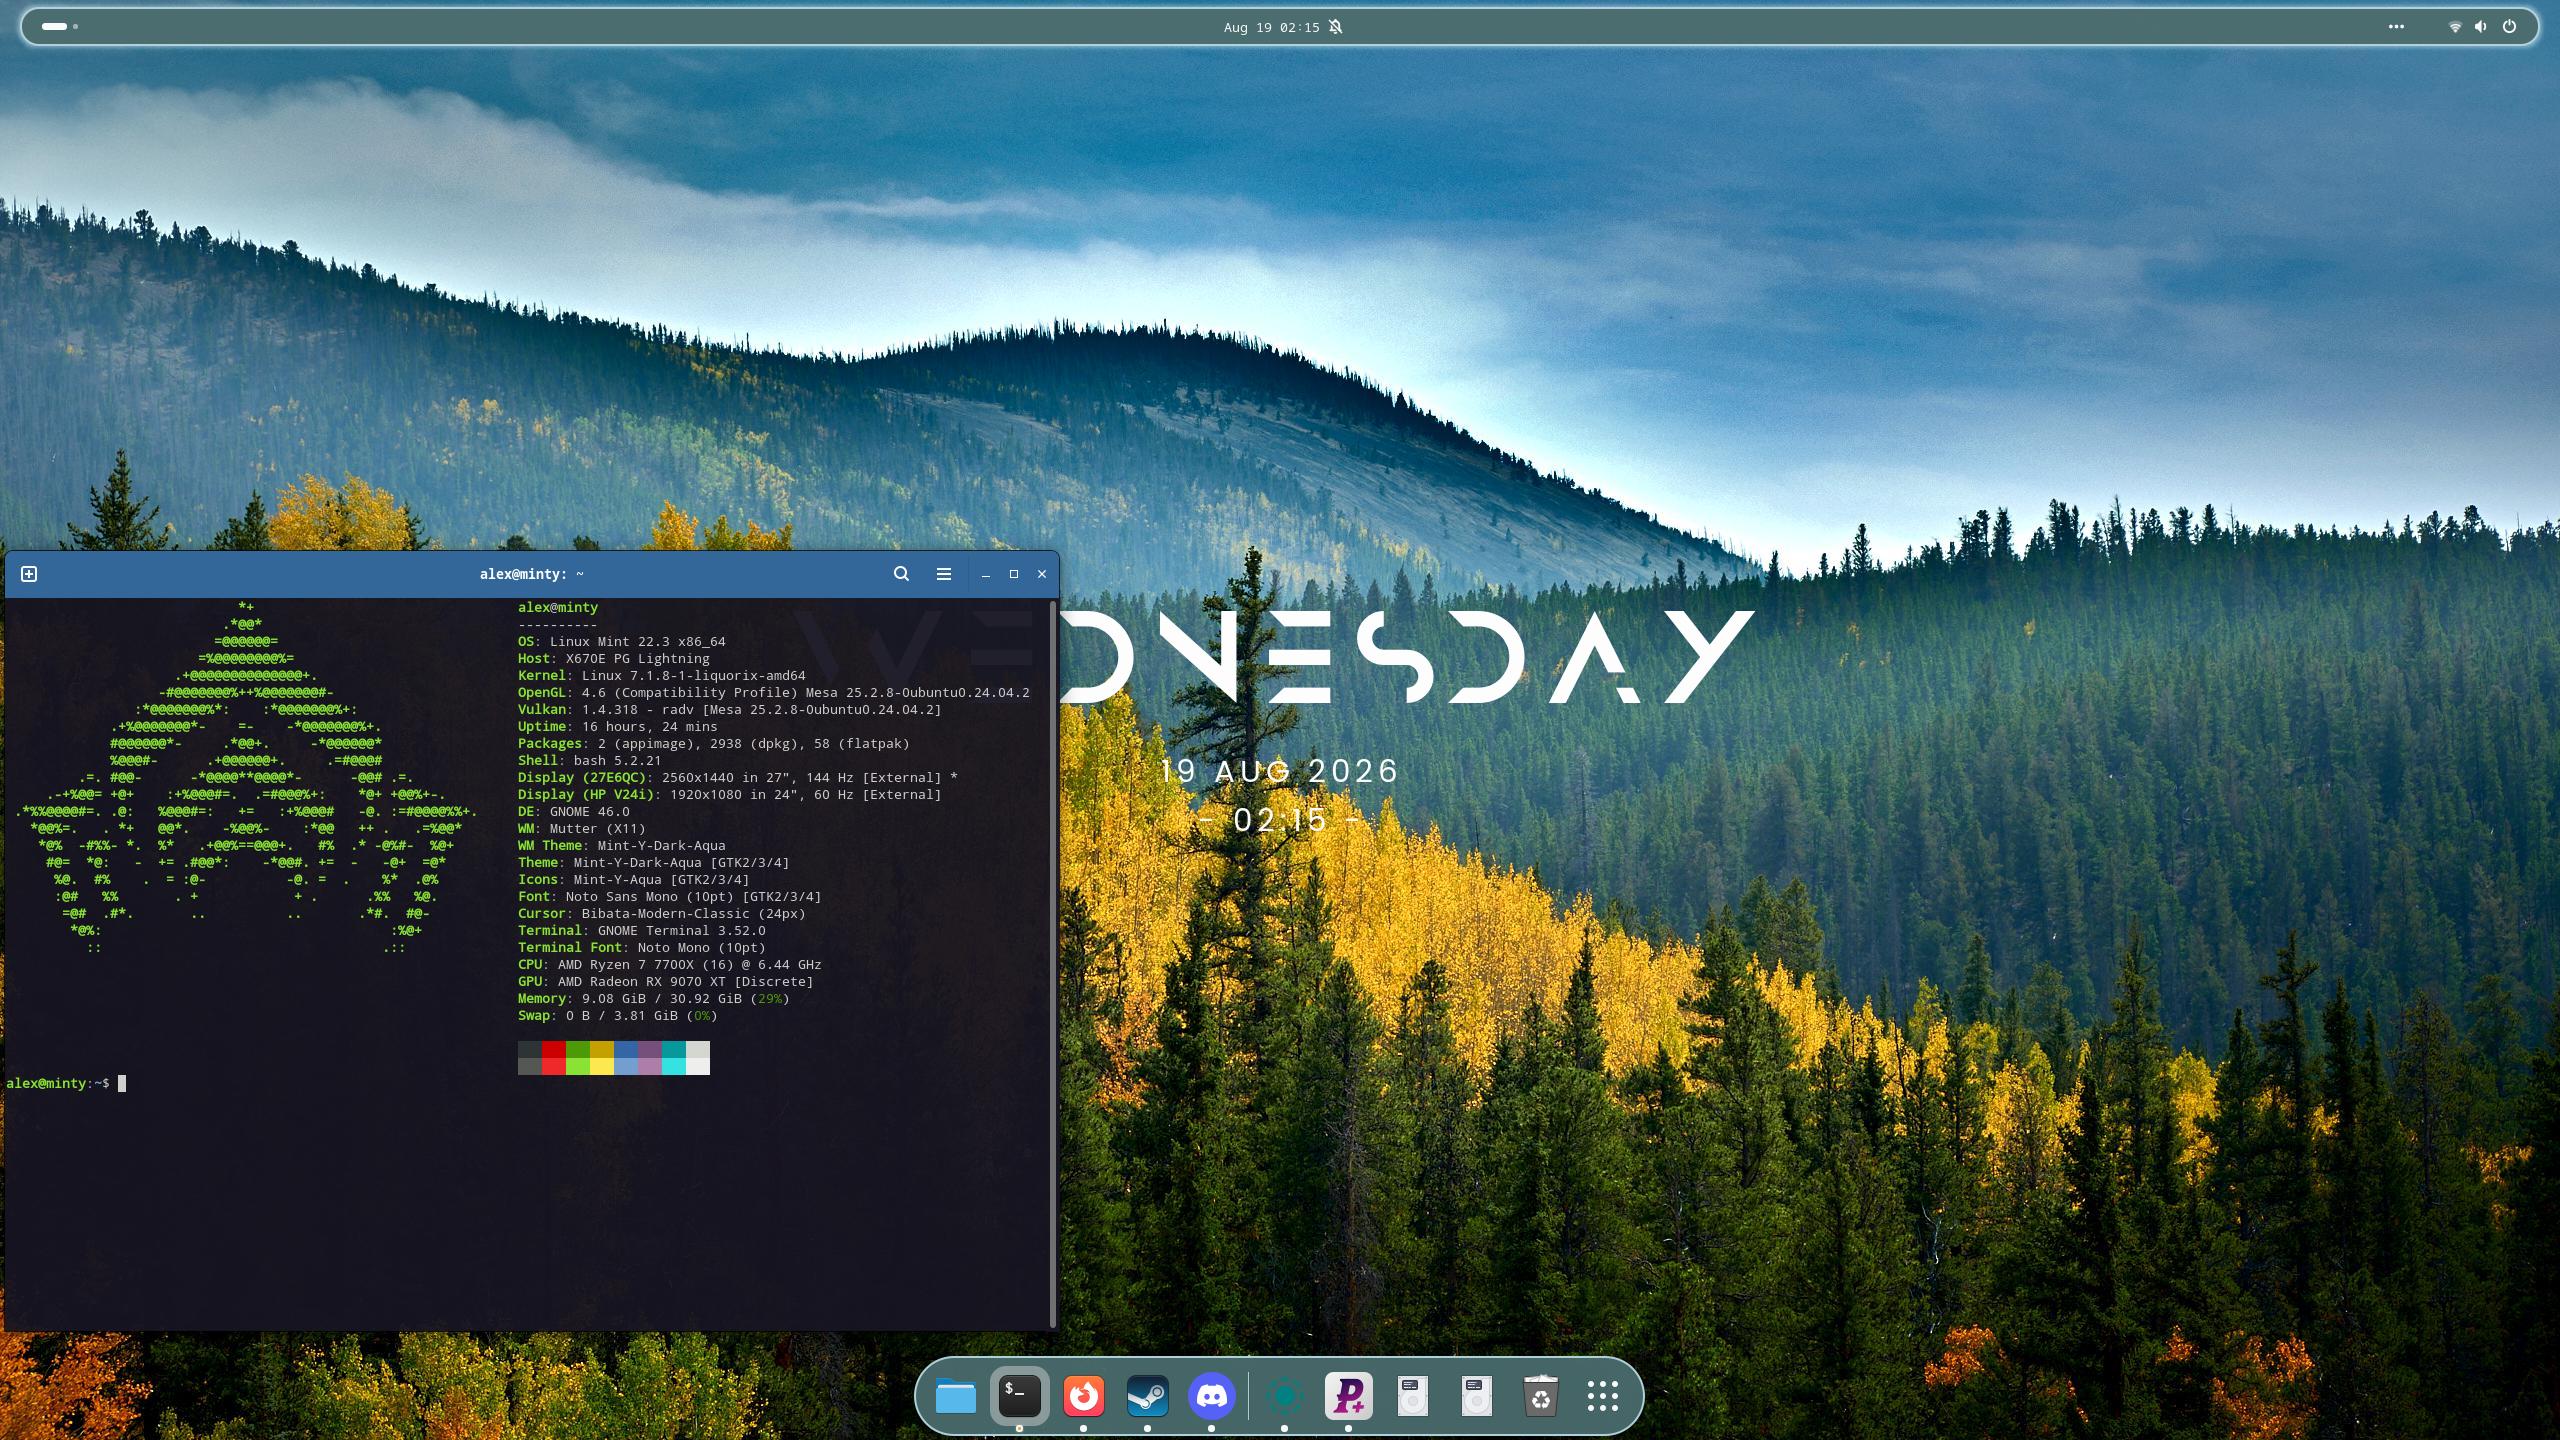Select the Terminal icon in the dock

[x=1019, y=1396]
